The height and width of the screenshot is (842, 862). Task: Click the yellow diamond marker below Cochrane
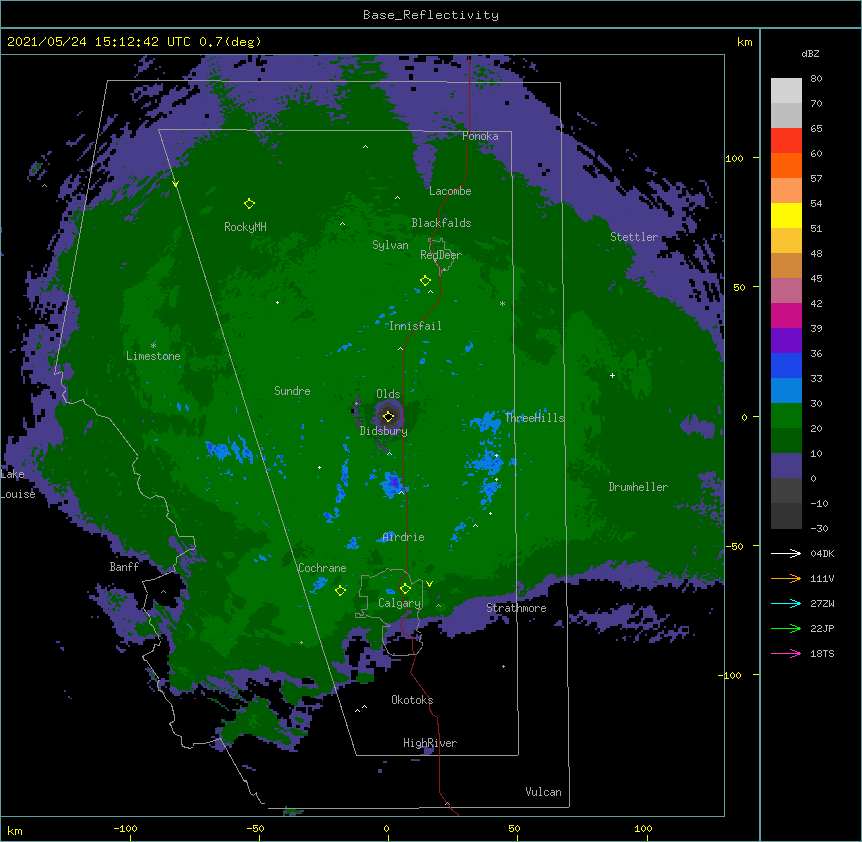(340, 591)
